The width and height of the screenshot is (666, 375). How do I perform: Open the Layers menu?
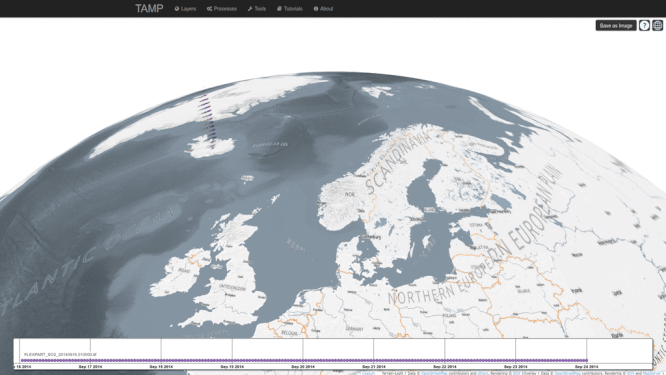pyautogui.click(x=185, y=8)
